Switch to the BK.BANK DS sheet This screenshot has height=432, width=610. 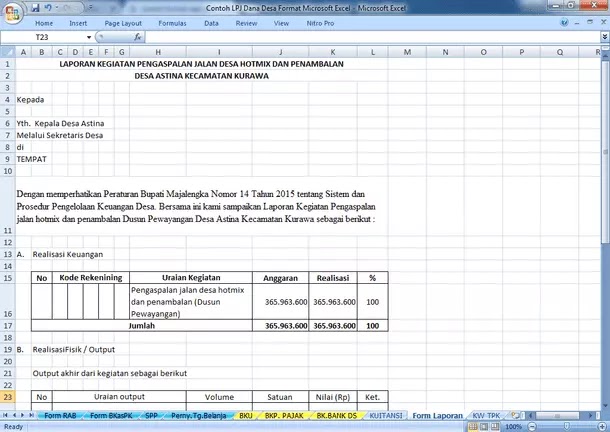(337, 416)
